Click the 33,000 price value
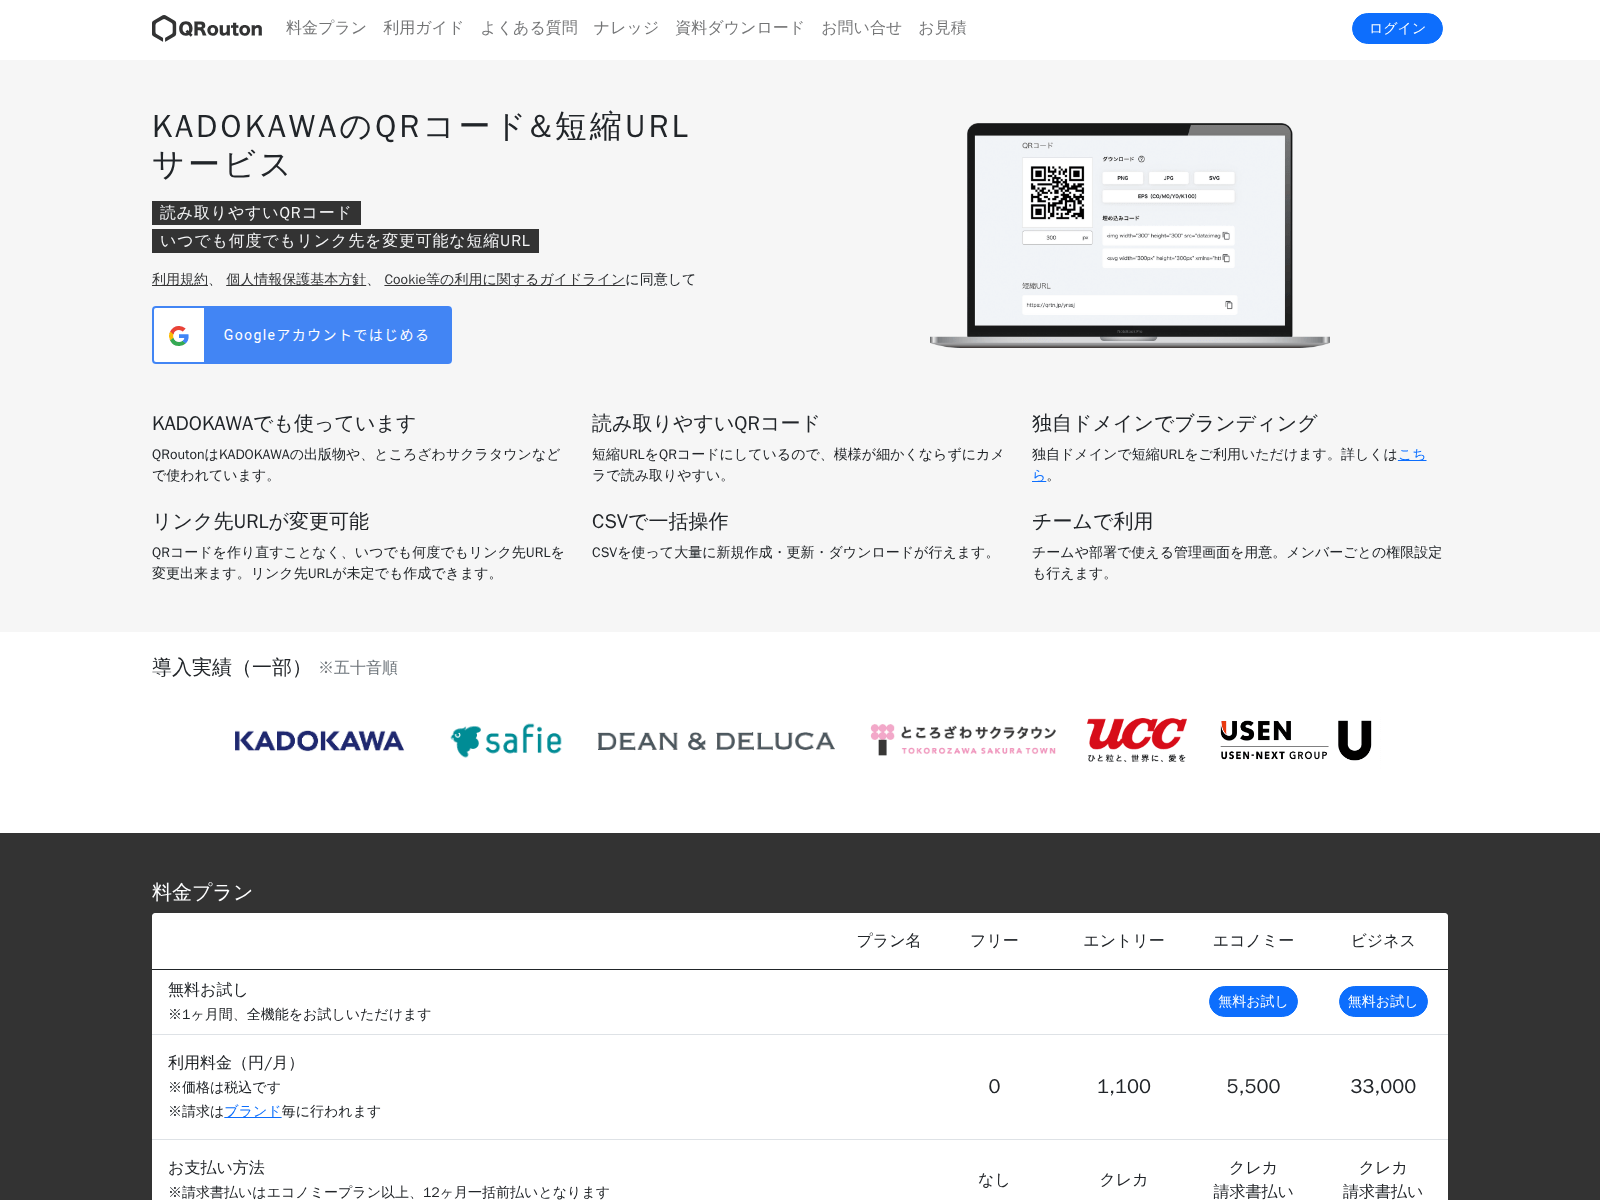The width and height of the screenshot is (1600, 1200). point(1383,1086)
